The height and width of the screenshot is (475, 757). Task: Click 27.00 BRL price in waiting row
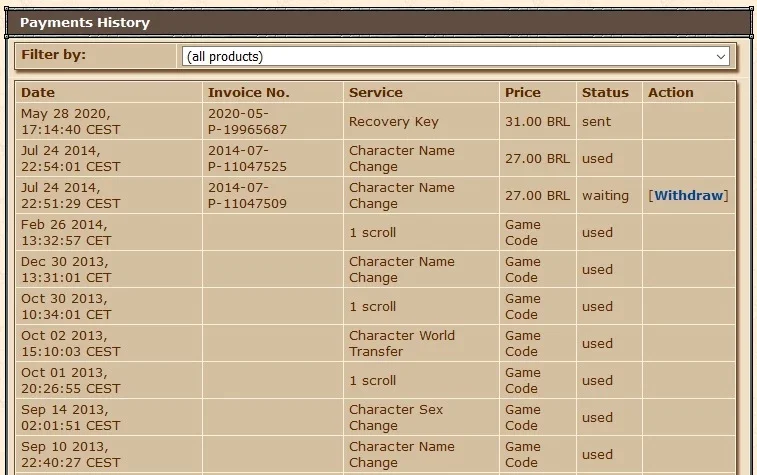[537, 196]
